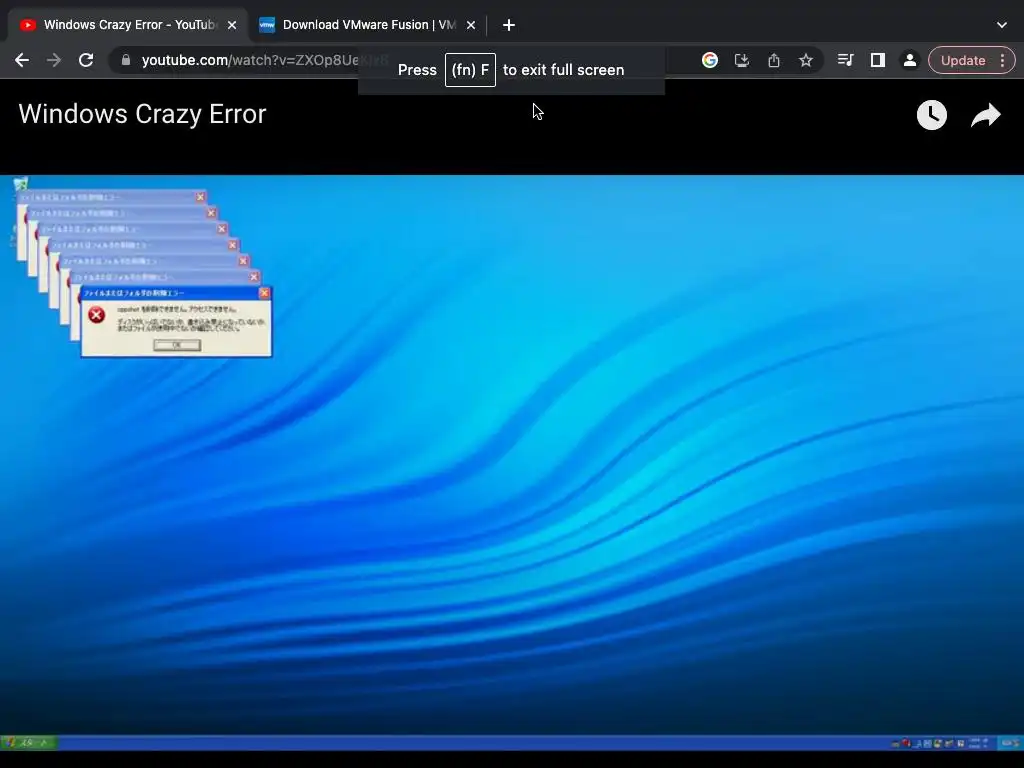This screenshot has width=1024, height=768.
Task: Click the red error icon in the dialog
Action: 97,315
